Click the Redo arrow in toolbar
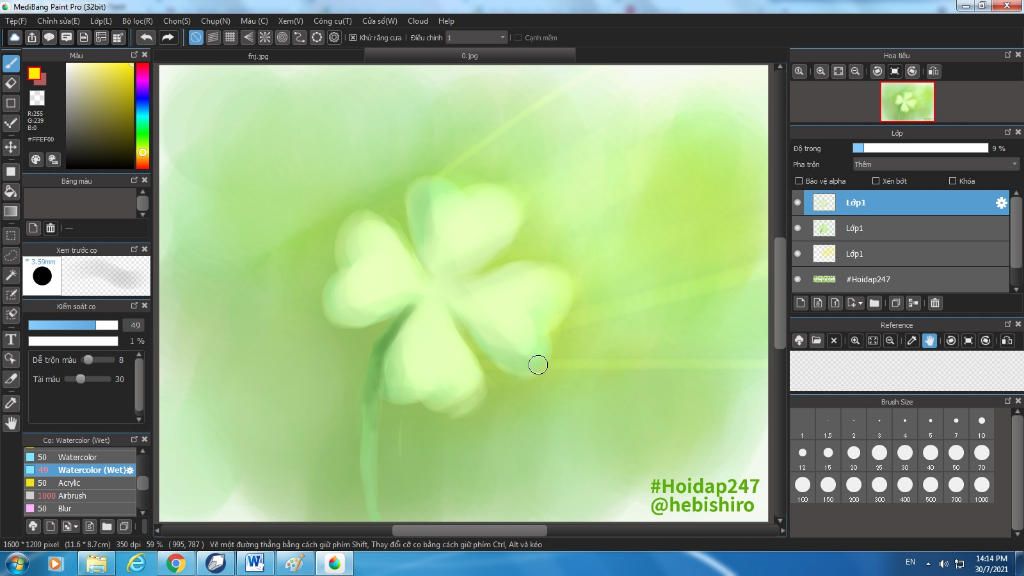This screenshot has width=1024, height=576. tap(168, 37)
